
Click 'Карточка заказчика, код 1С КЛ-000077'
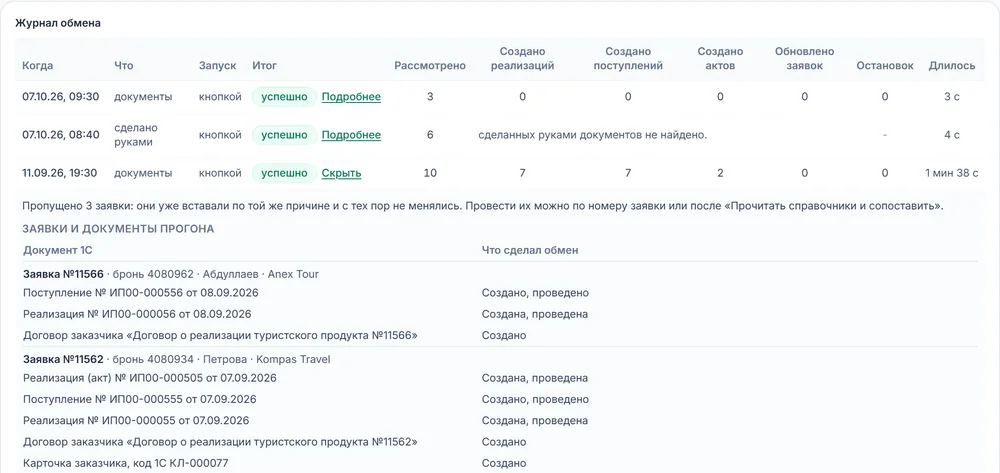click(126, 463)
